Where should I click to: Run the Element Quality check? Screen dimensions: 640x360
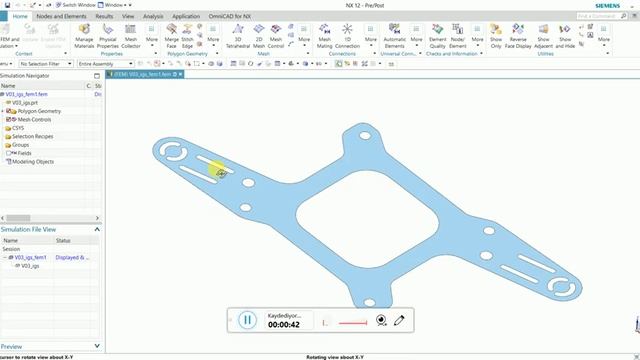point(438,36)
